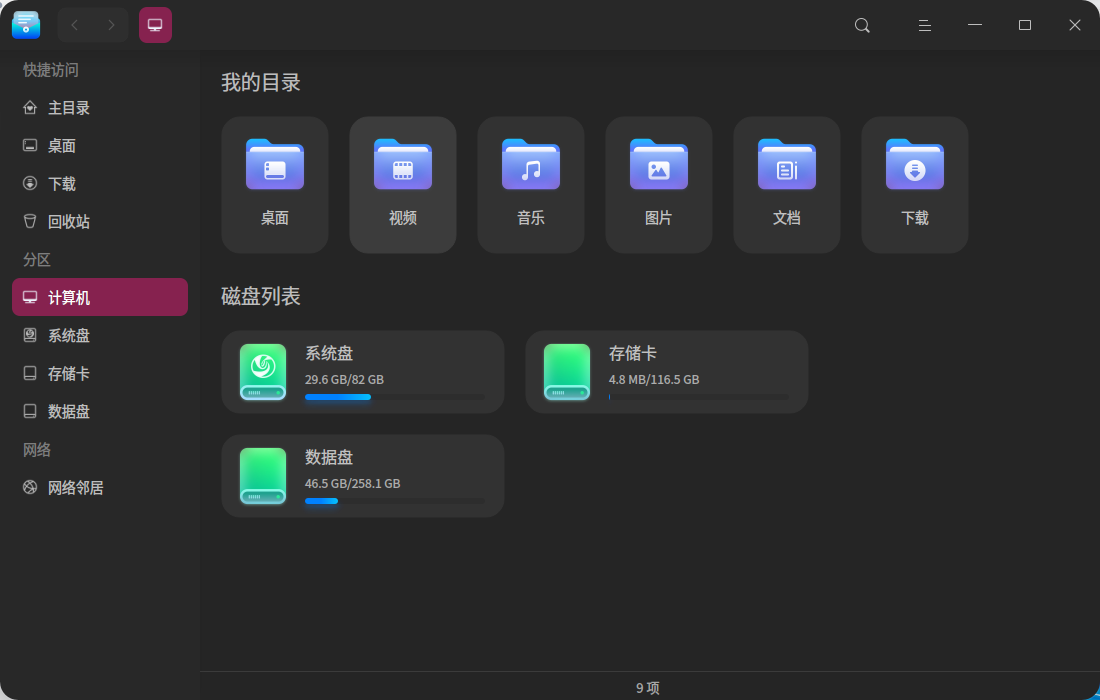Close the file manager window
Screen dimensions: 1100x700
pyautogui.click(x=1075, y=25)
